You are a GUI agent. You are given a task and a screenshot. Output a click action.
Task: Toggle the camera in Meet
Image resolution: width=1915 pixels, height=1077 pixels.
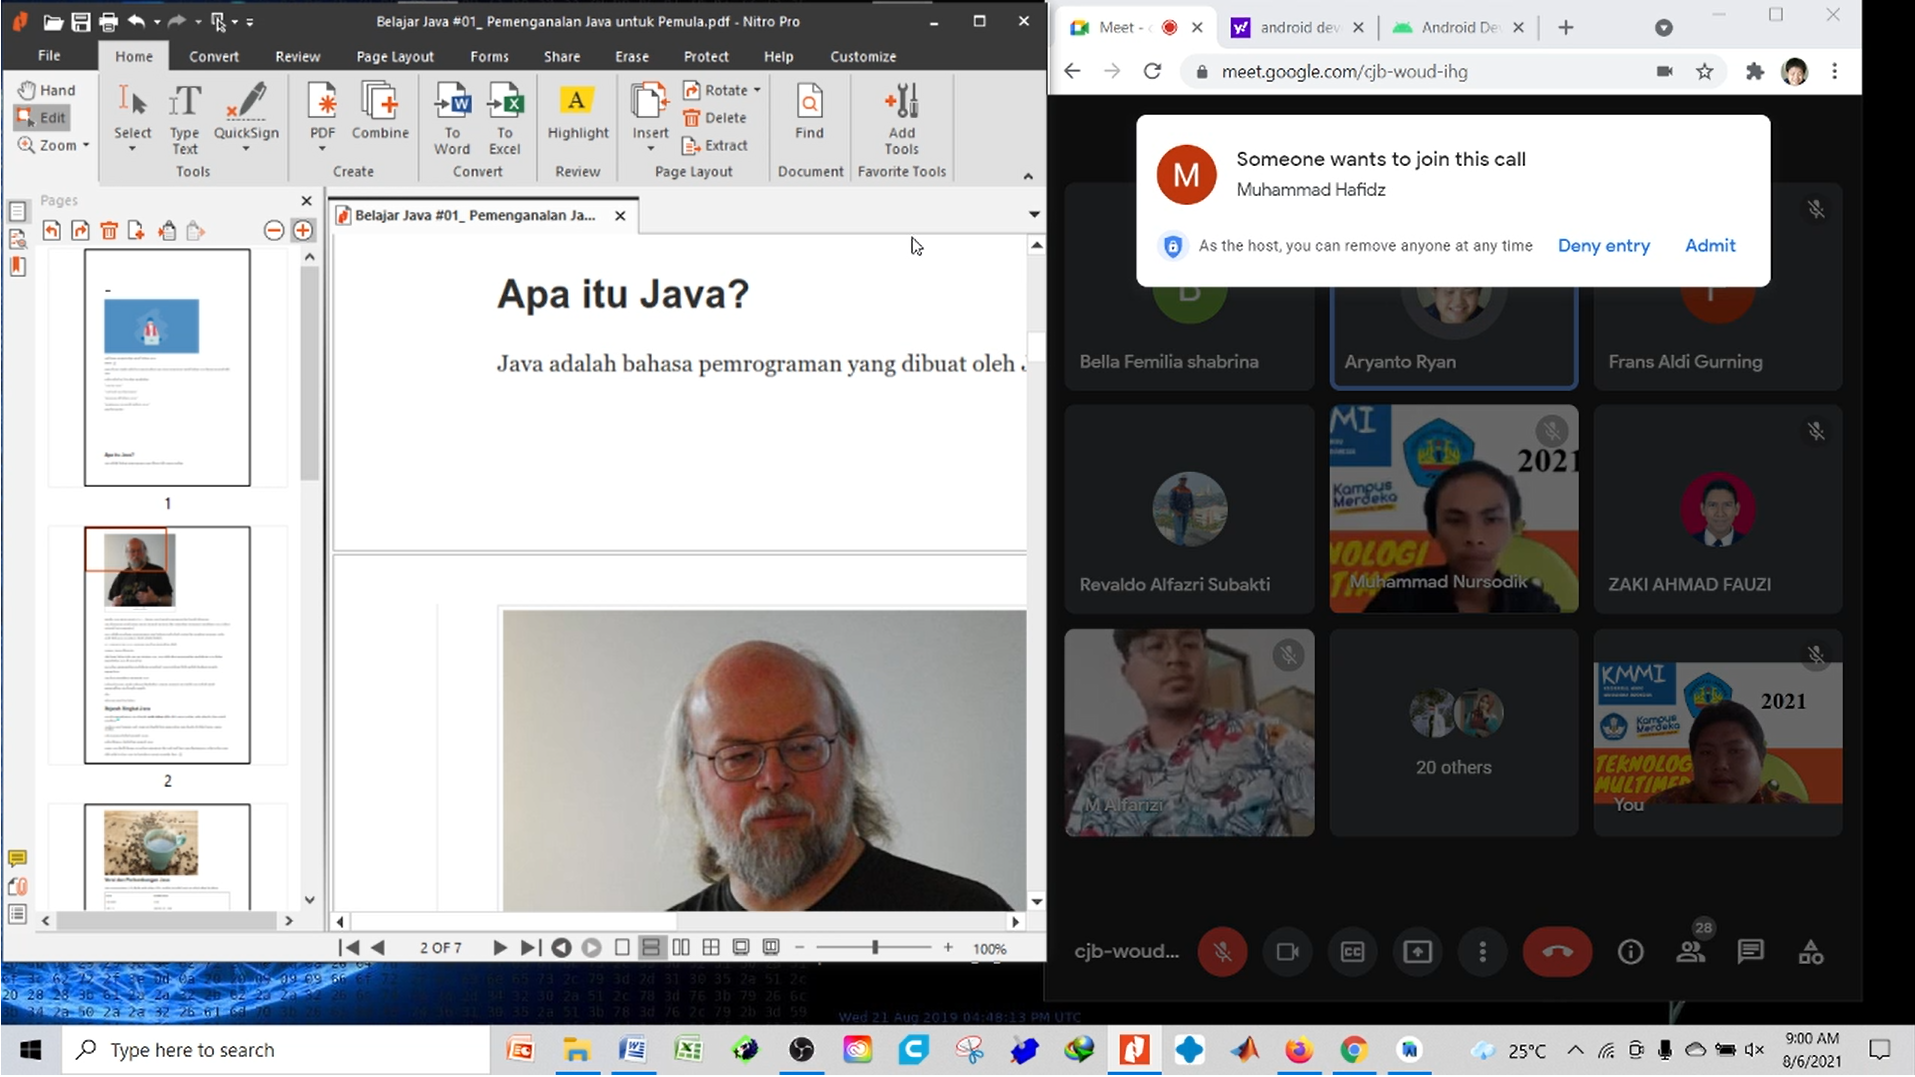[1287, 951]
